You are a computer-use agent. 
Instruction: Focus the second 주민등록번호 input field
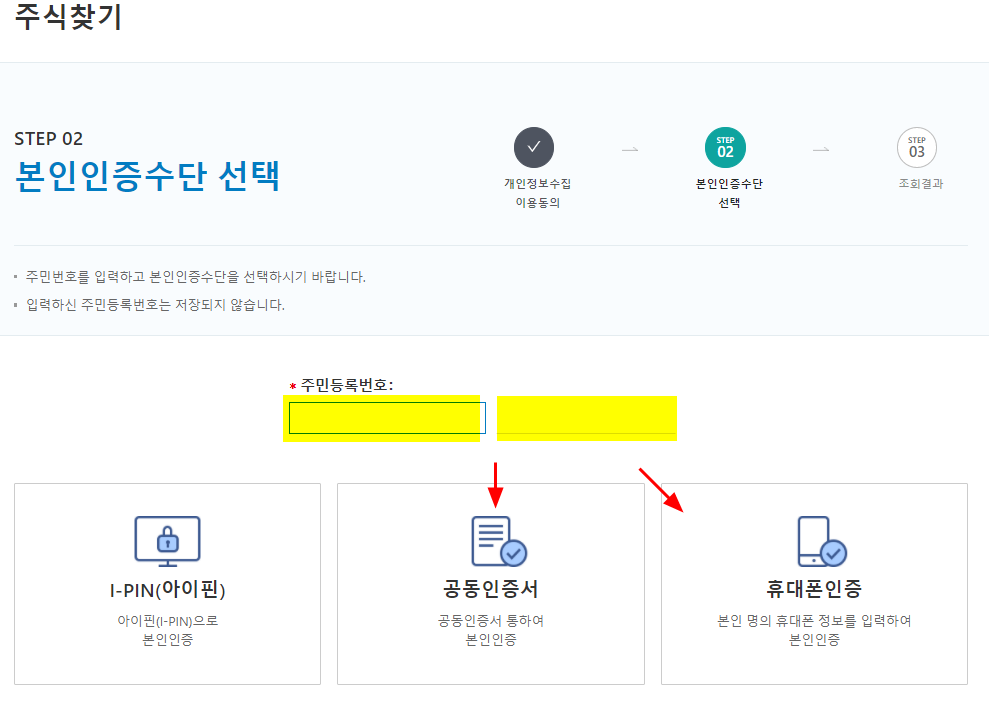coord(587,418)
